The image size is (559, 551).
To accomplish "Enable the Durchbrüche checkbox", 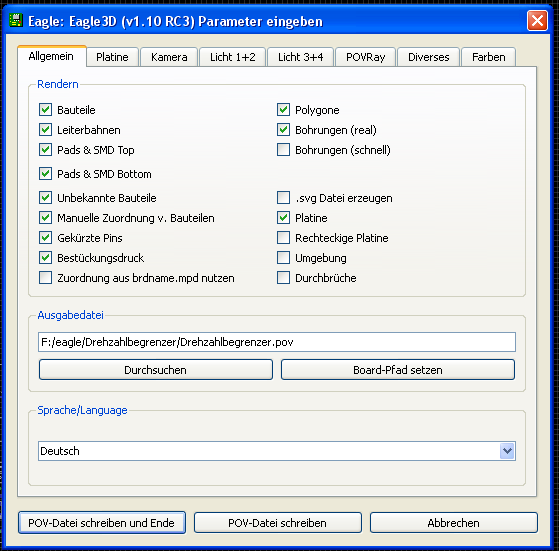I will click(283, 278).
